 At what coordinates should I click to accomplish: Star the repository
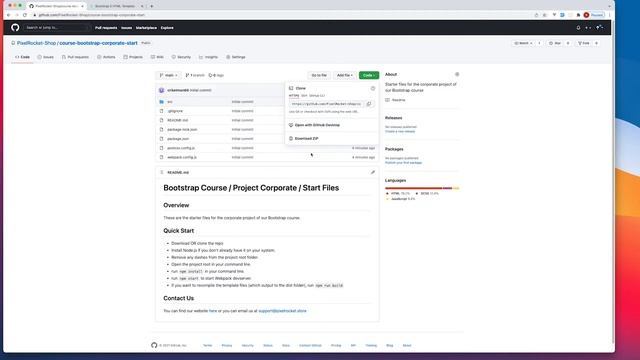pos(555,43)
